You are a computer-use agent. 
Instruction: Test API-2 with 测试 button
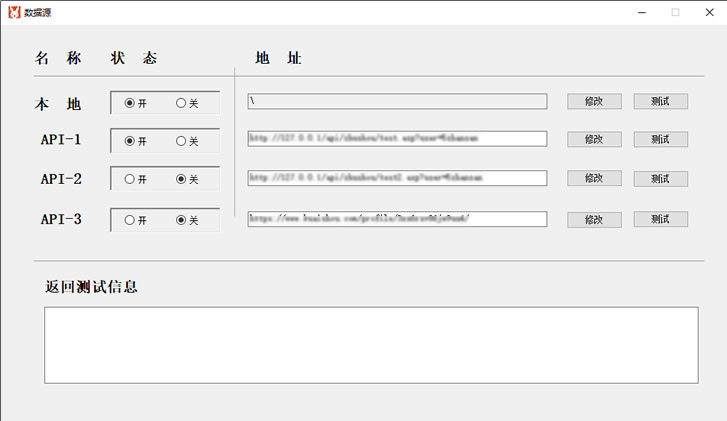click(x=660, y=178)
